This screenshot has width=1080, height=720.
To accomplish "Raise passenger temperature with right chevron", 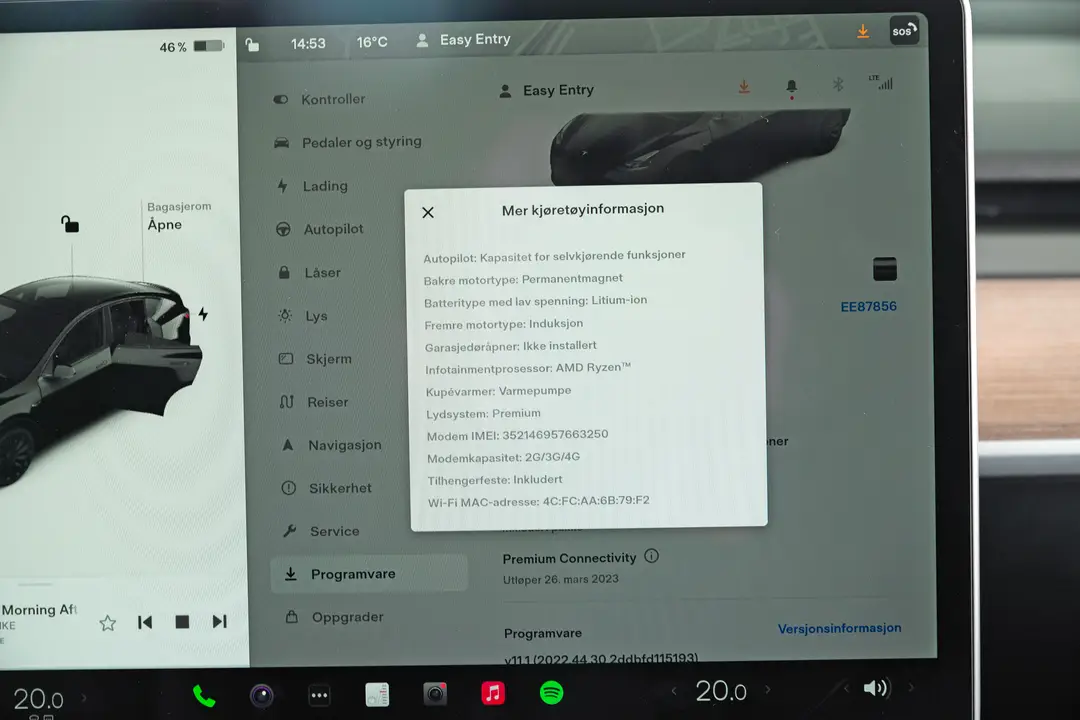I will click(767, 689).
